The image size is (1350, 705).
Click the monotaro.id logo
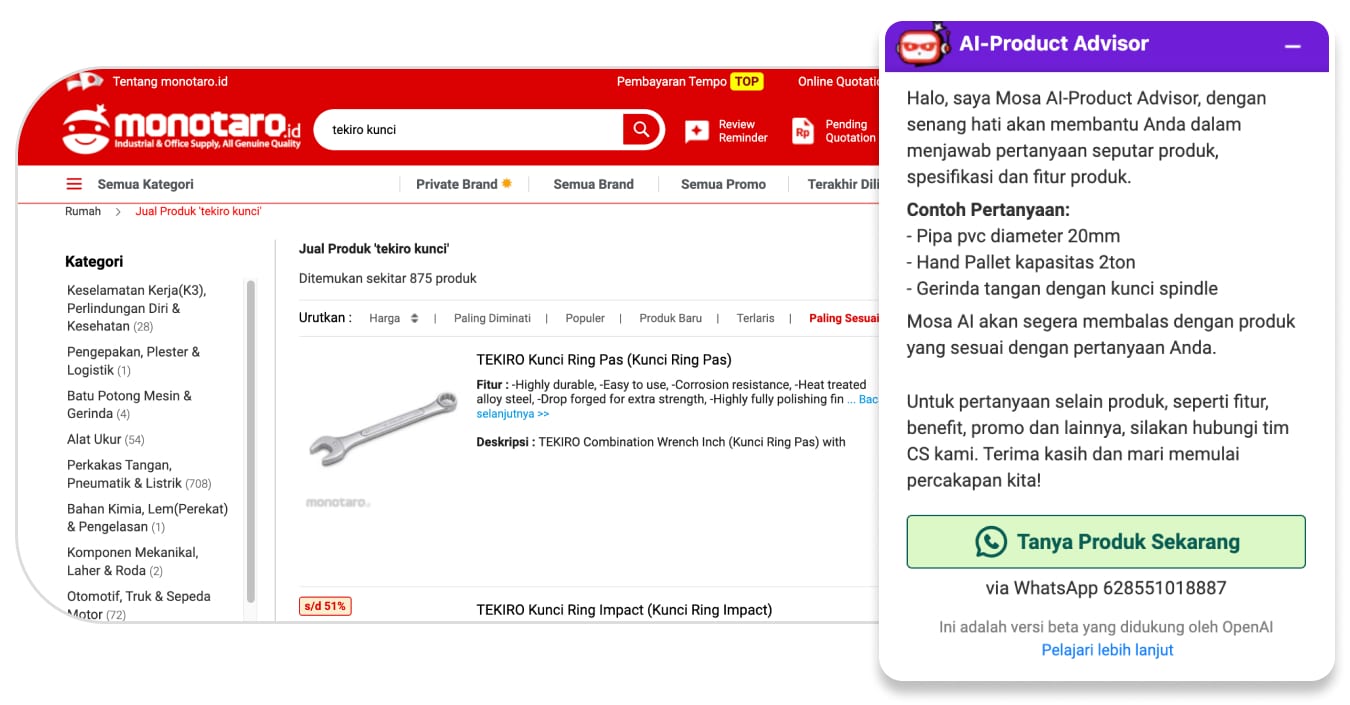tap(181, 129)
